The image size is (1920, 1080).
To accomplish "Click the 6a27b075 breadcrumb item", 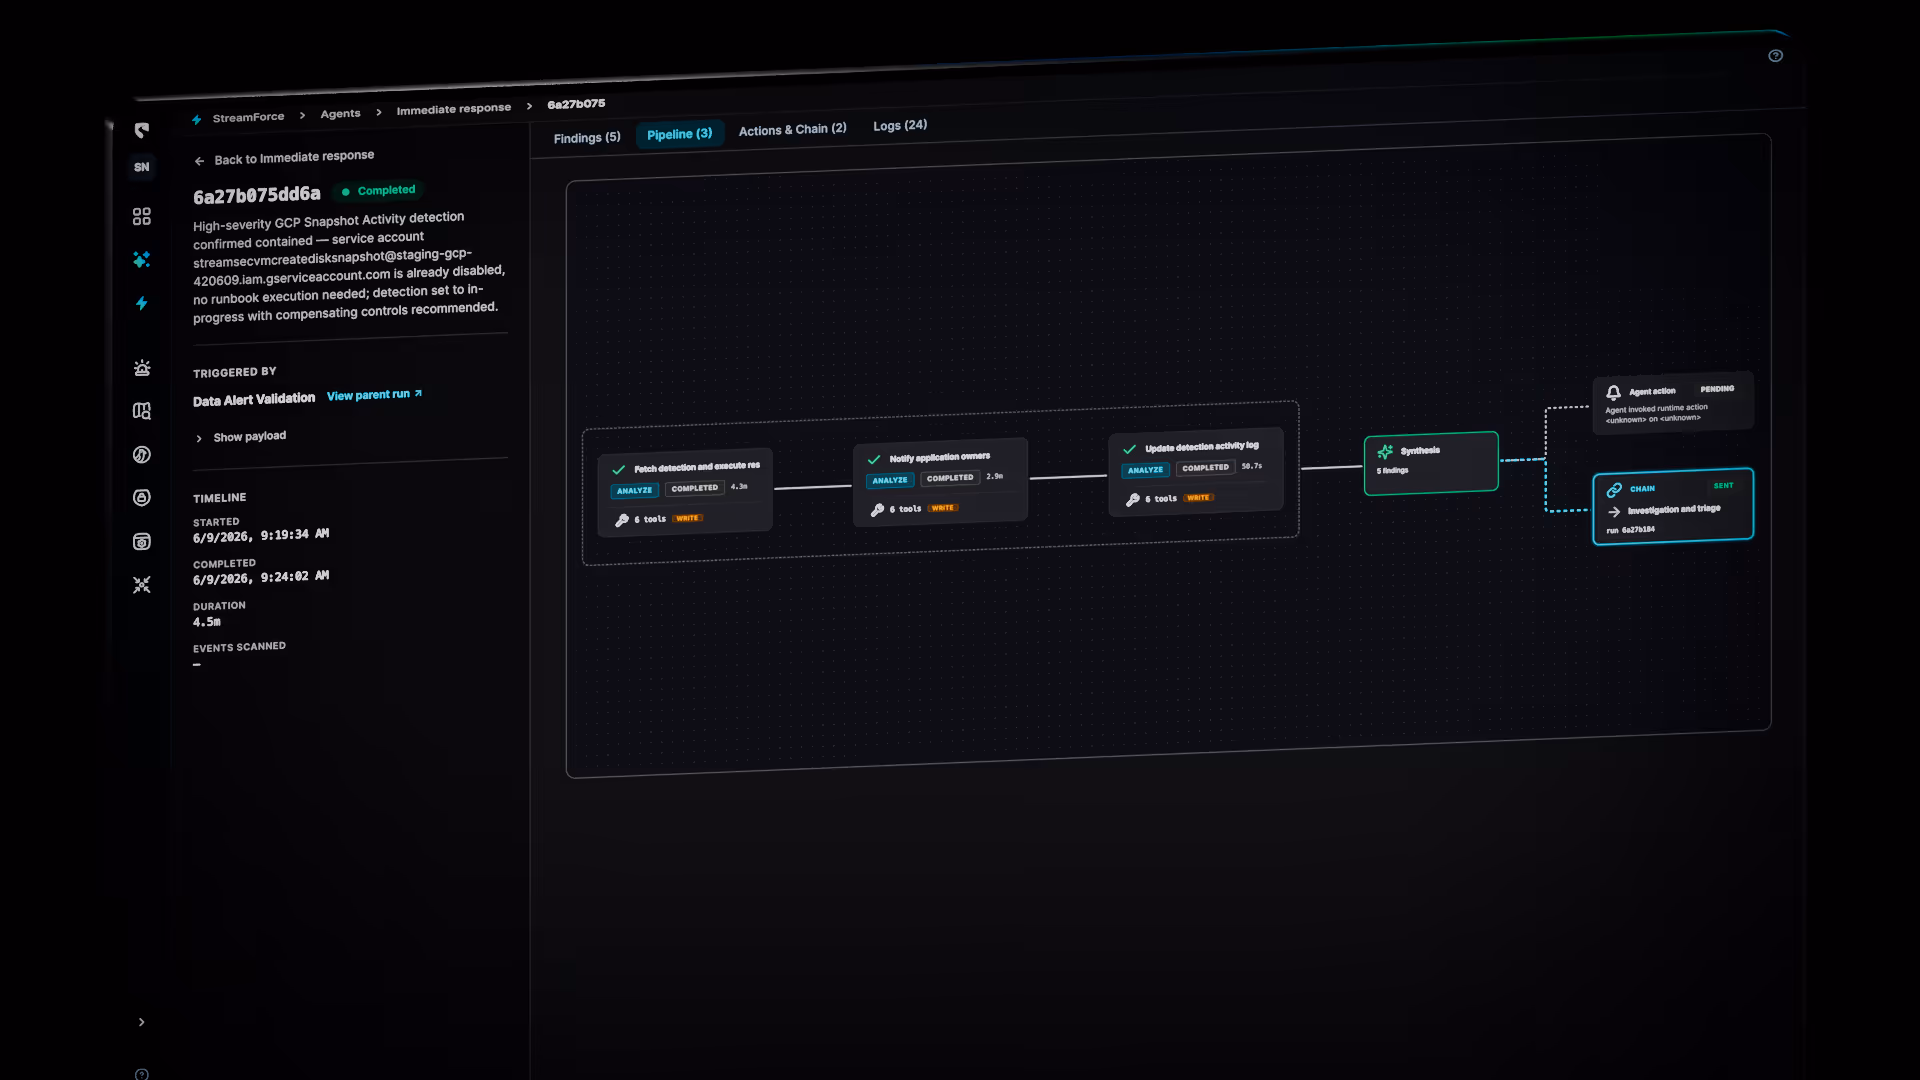I will click(576, 104).
